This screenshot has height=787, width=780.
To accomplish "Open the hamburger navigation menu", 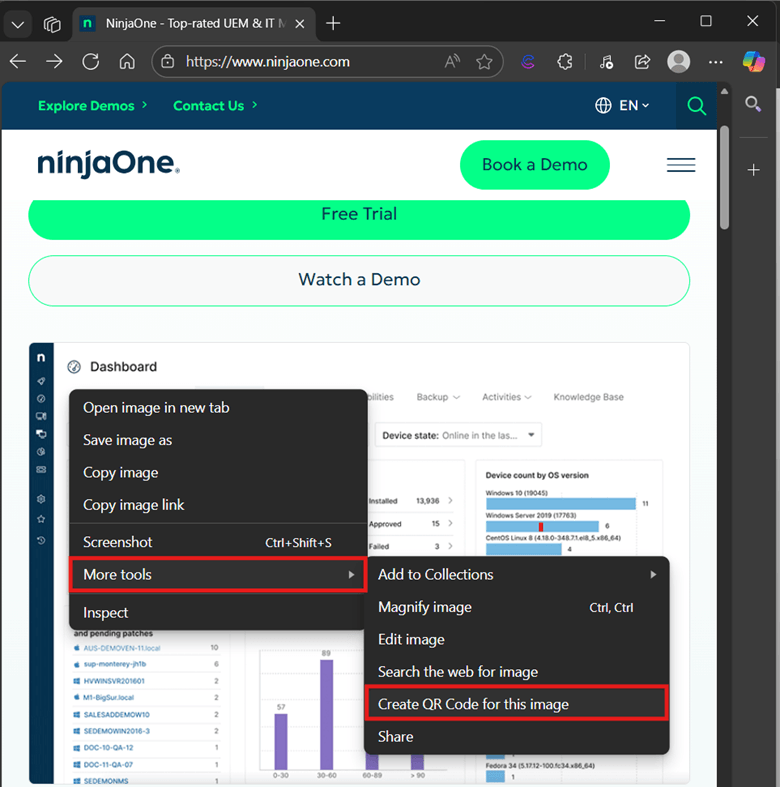I will pos(681,165).
